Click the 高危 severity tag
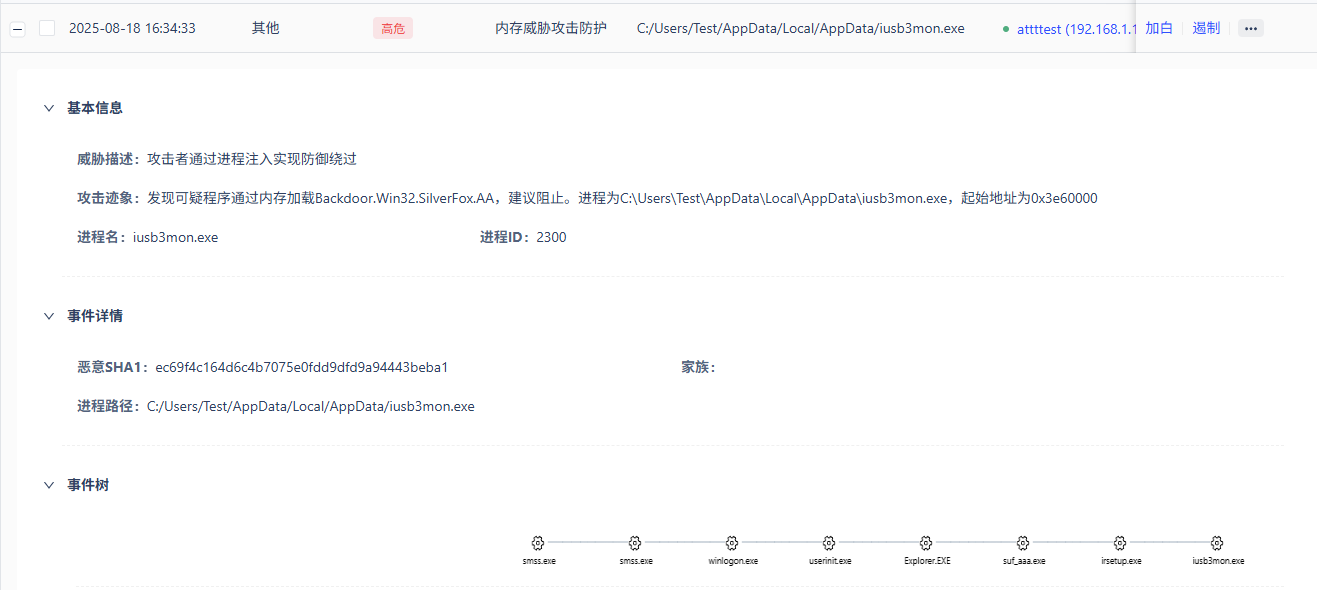 point(393,29)
